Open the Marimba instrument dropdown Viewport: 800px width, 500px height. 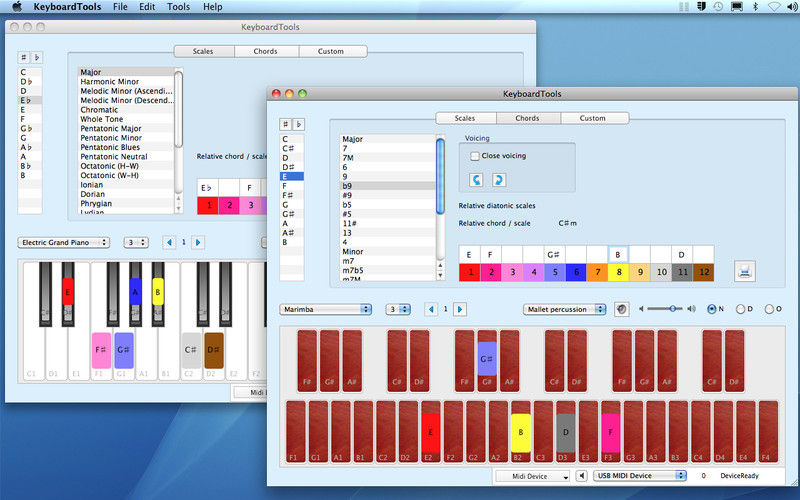[326, 309]
